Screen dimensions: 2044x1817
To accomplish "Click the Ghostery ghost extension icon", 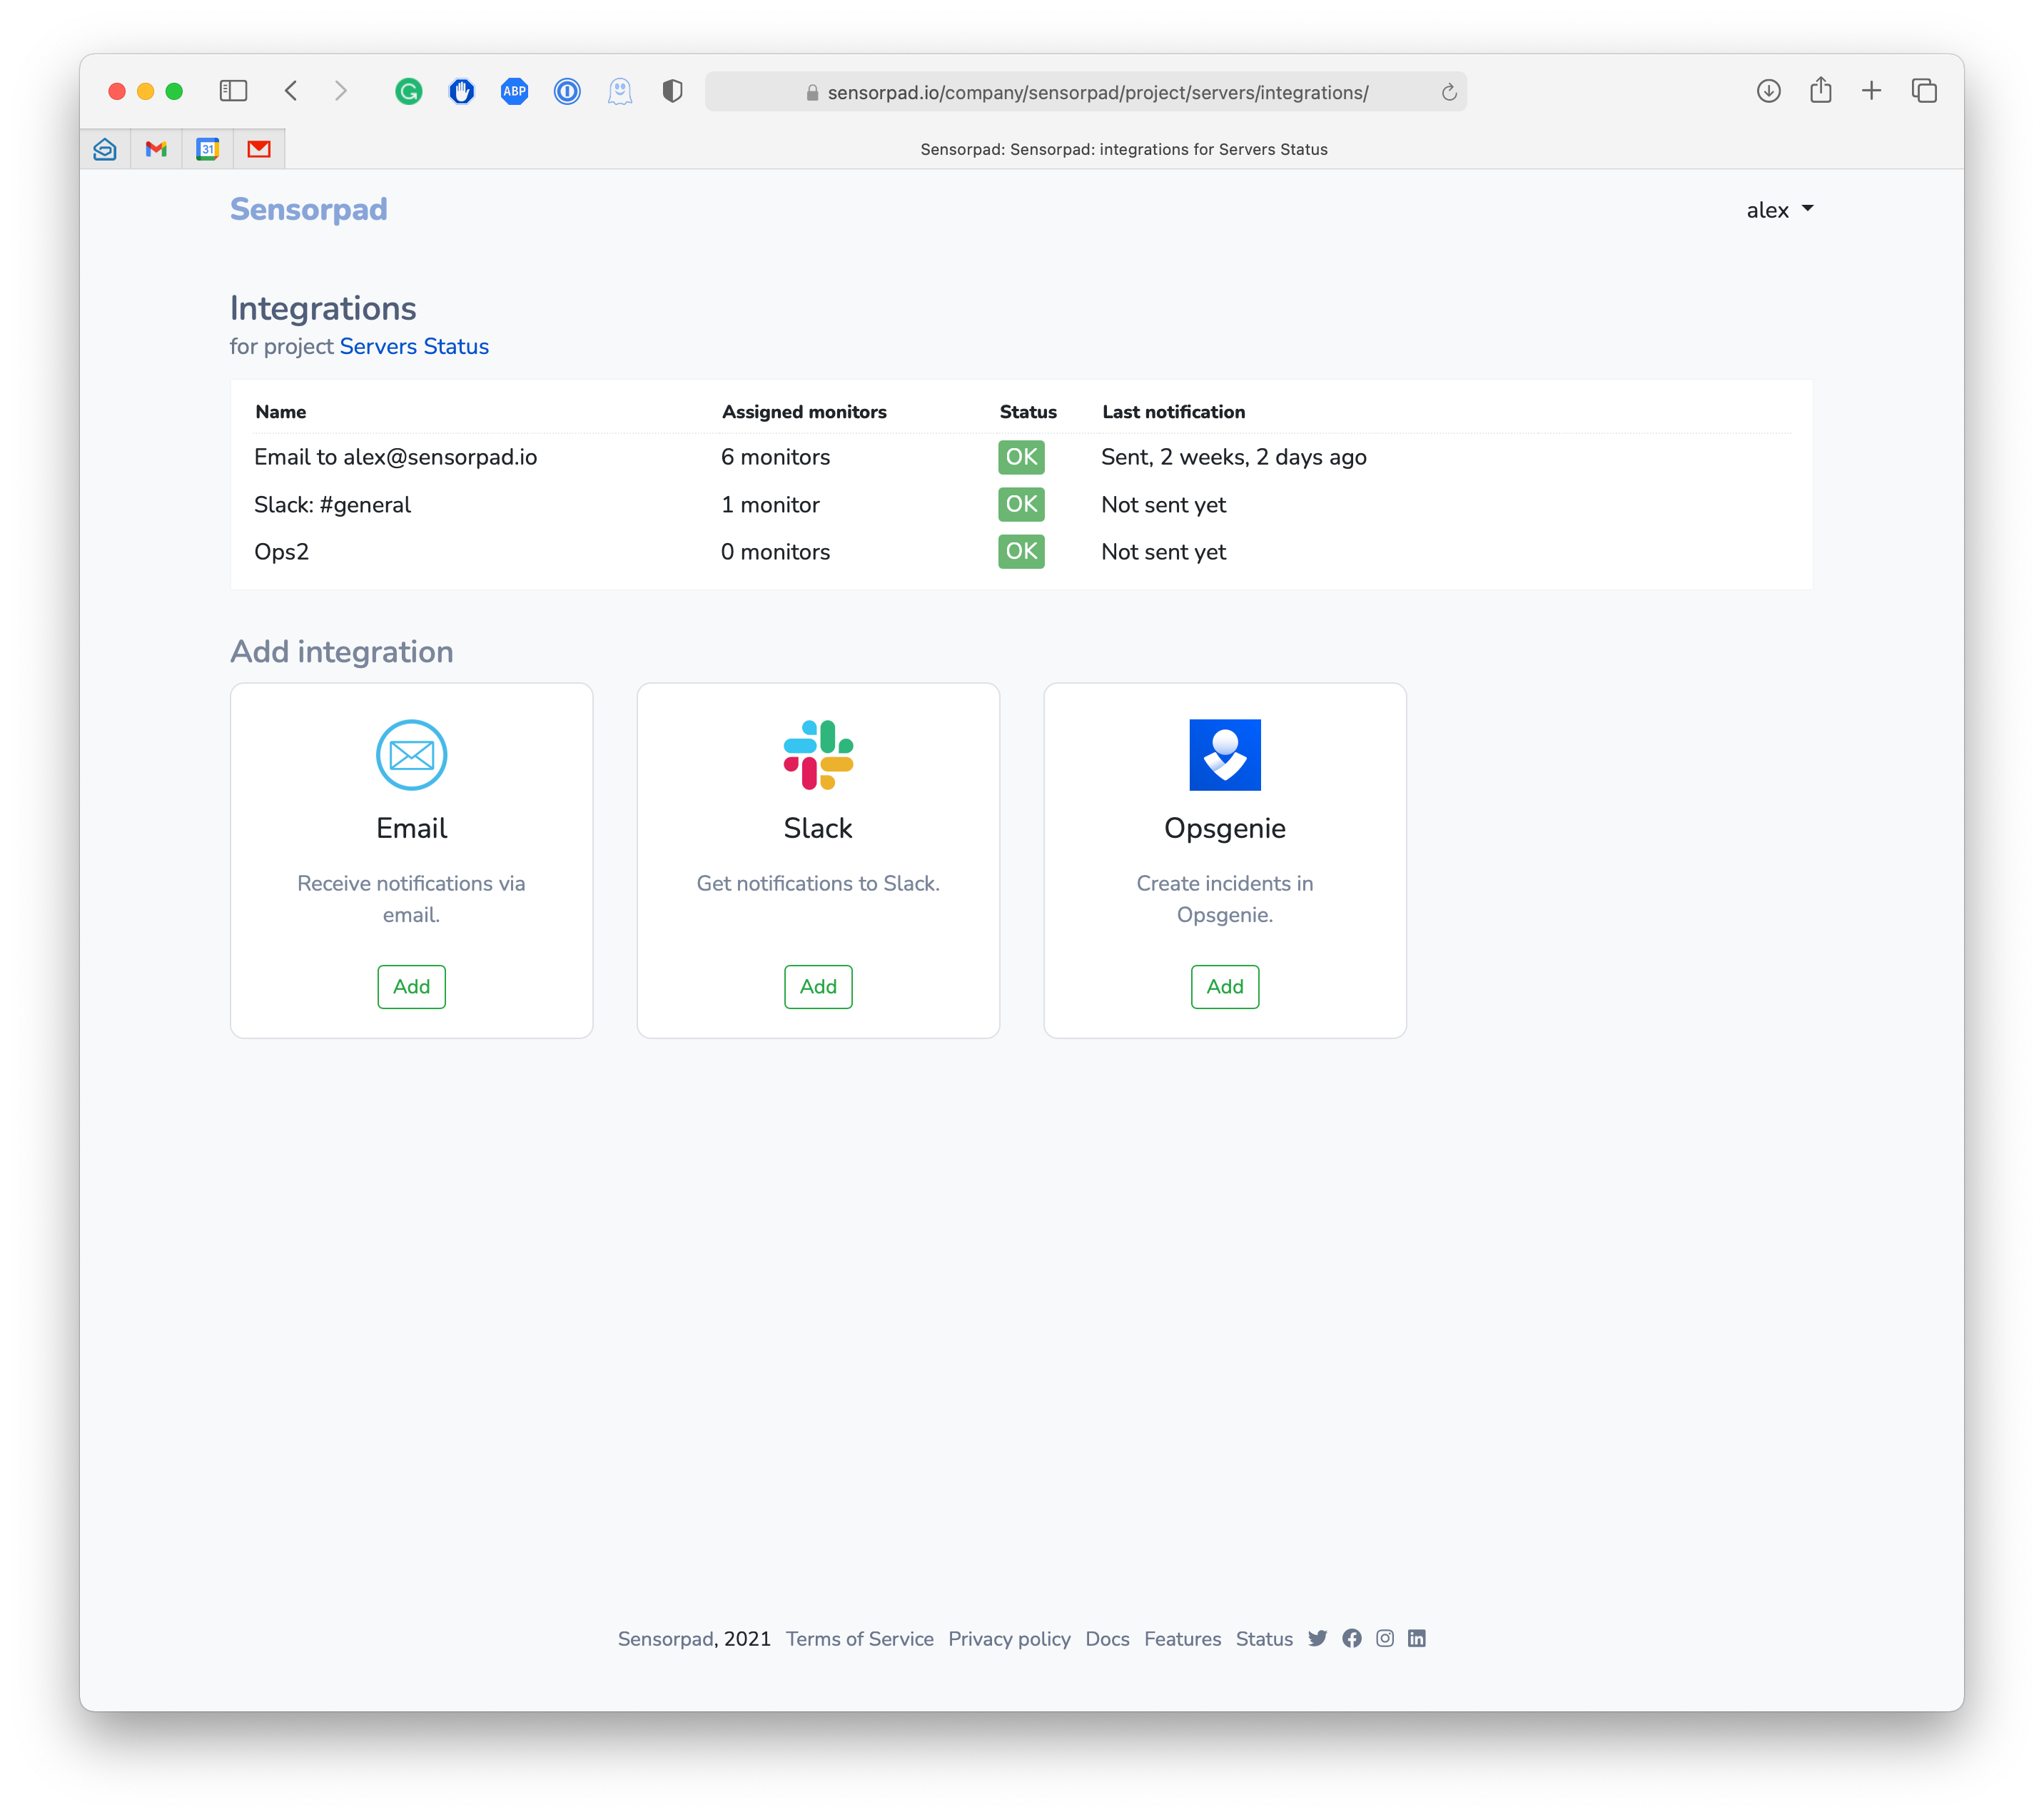I will coord(620,92).
